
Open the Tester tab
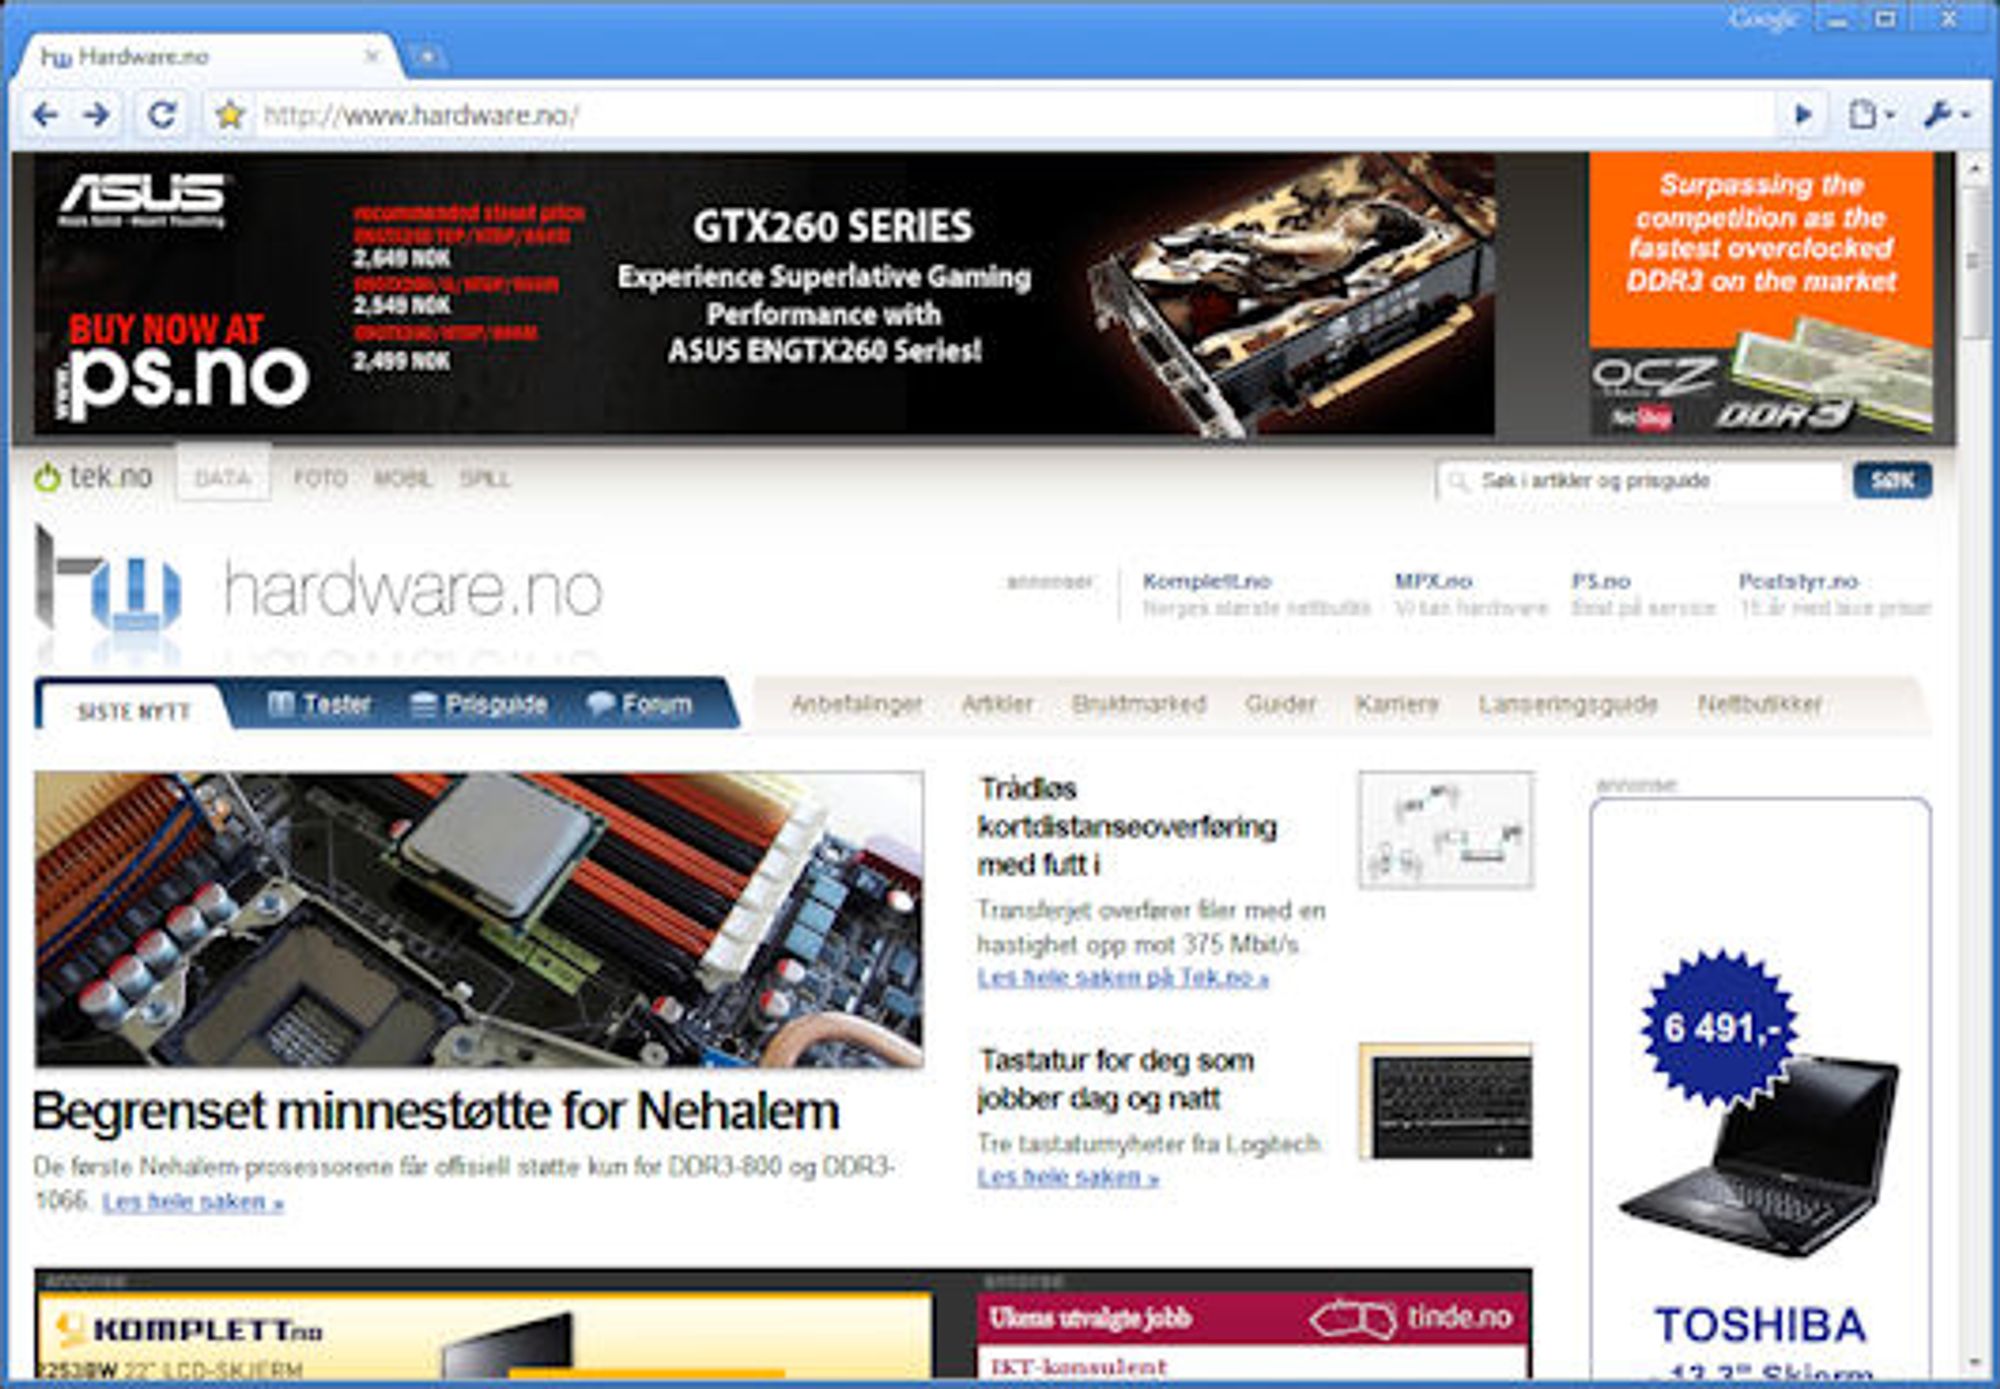[320, 705]
